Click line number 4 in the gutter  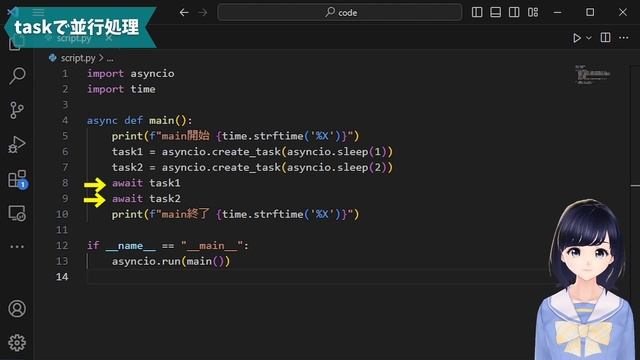pyautogui.click(x=65, y=120)
